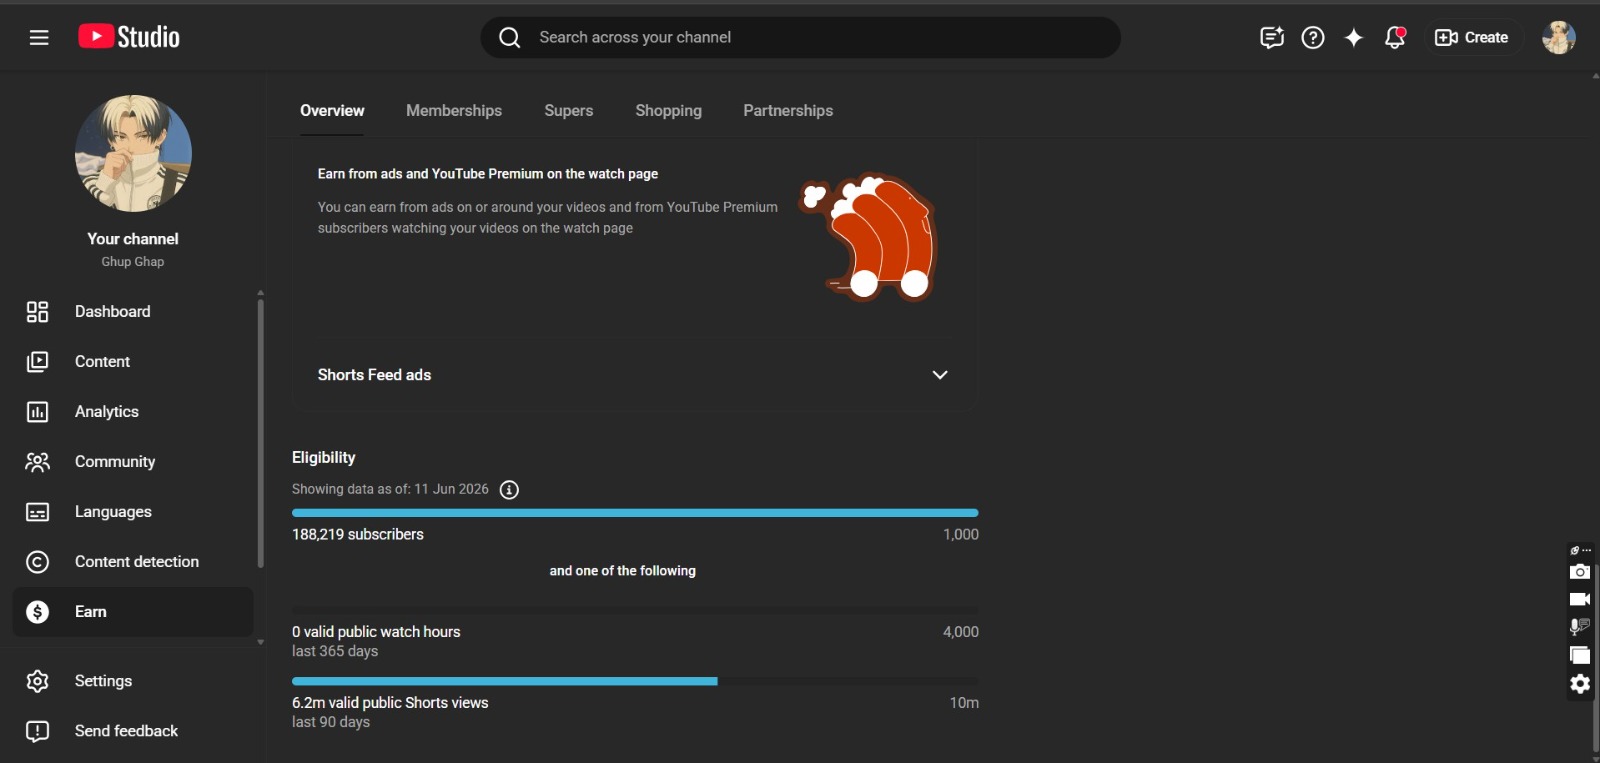
Task: Click the Content detection copyright icon
Action: coord(37,562)
